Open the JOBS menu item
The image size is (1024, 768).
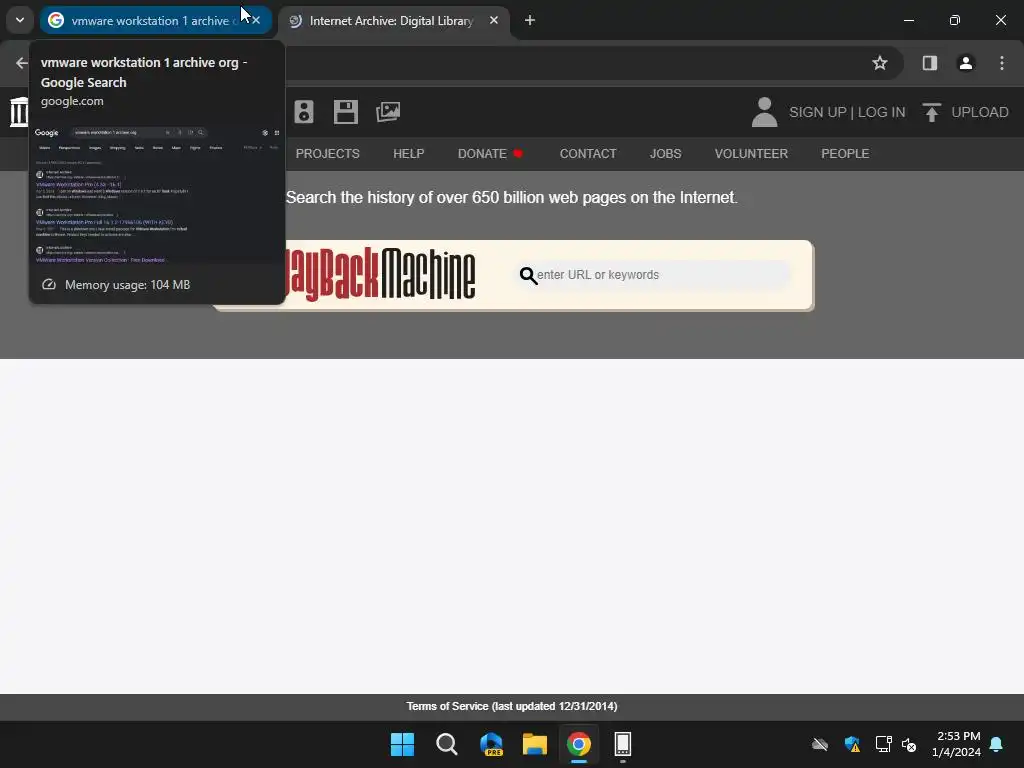pyautogui.click(x=665, y=153)
